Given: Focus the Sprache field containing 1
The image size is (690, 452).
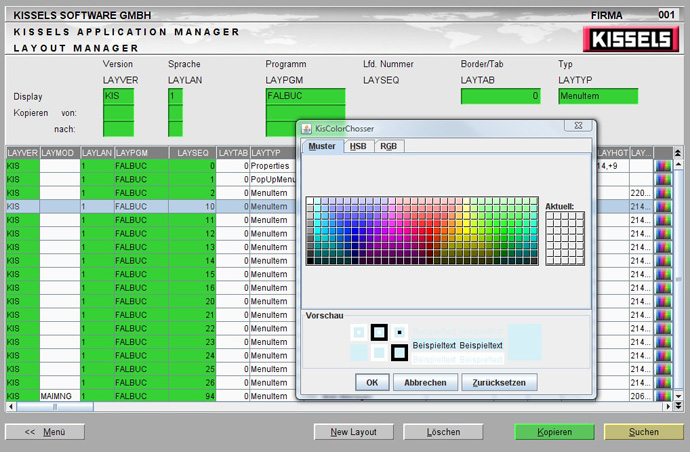Looking at the screenshot, I should [x=175, y=96].
